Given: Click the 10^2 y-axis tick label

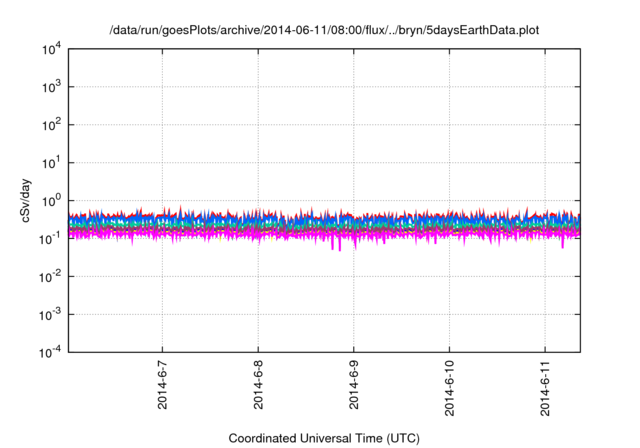Looking at the screenshot, I should click(48, 126).
